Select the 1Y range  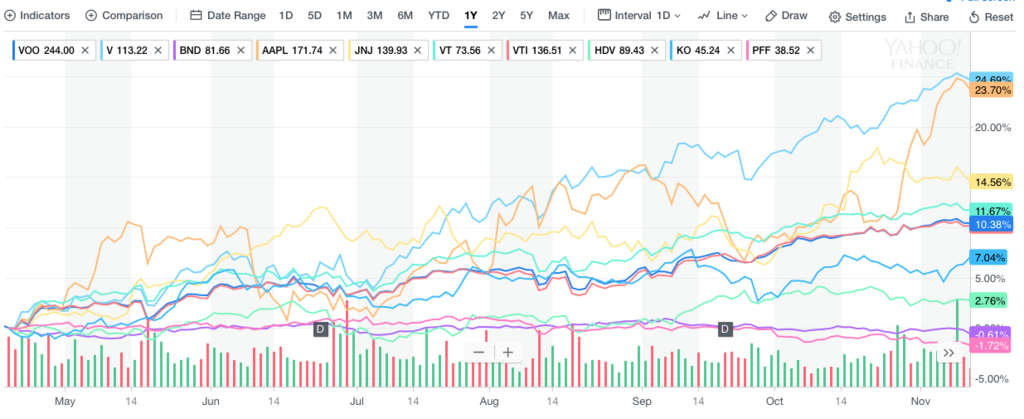click(x=471, y=15)
